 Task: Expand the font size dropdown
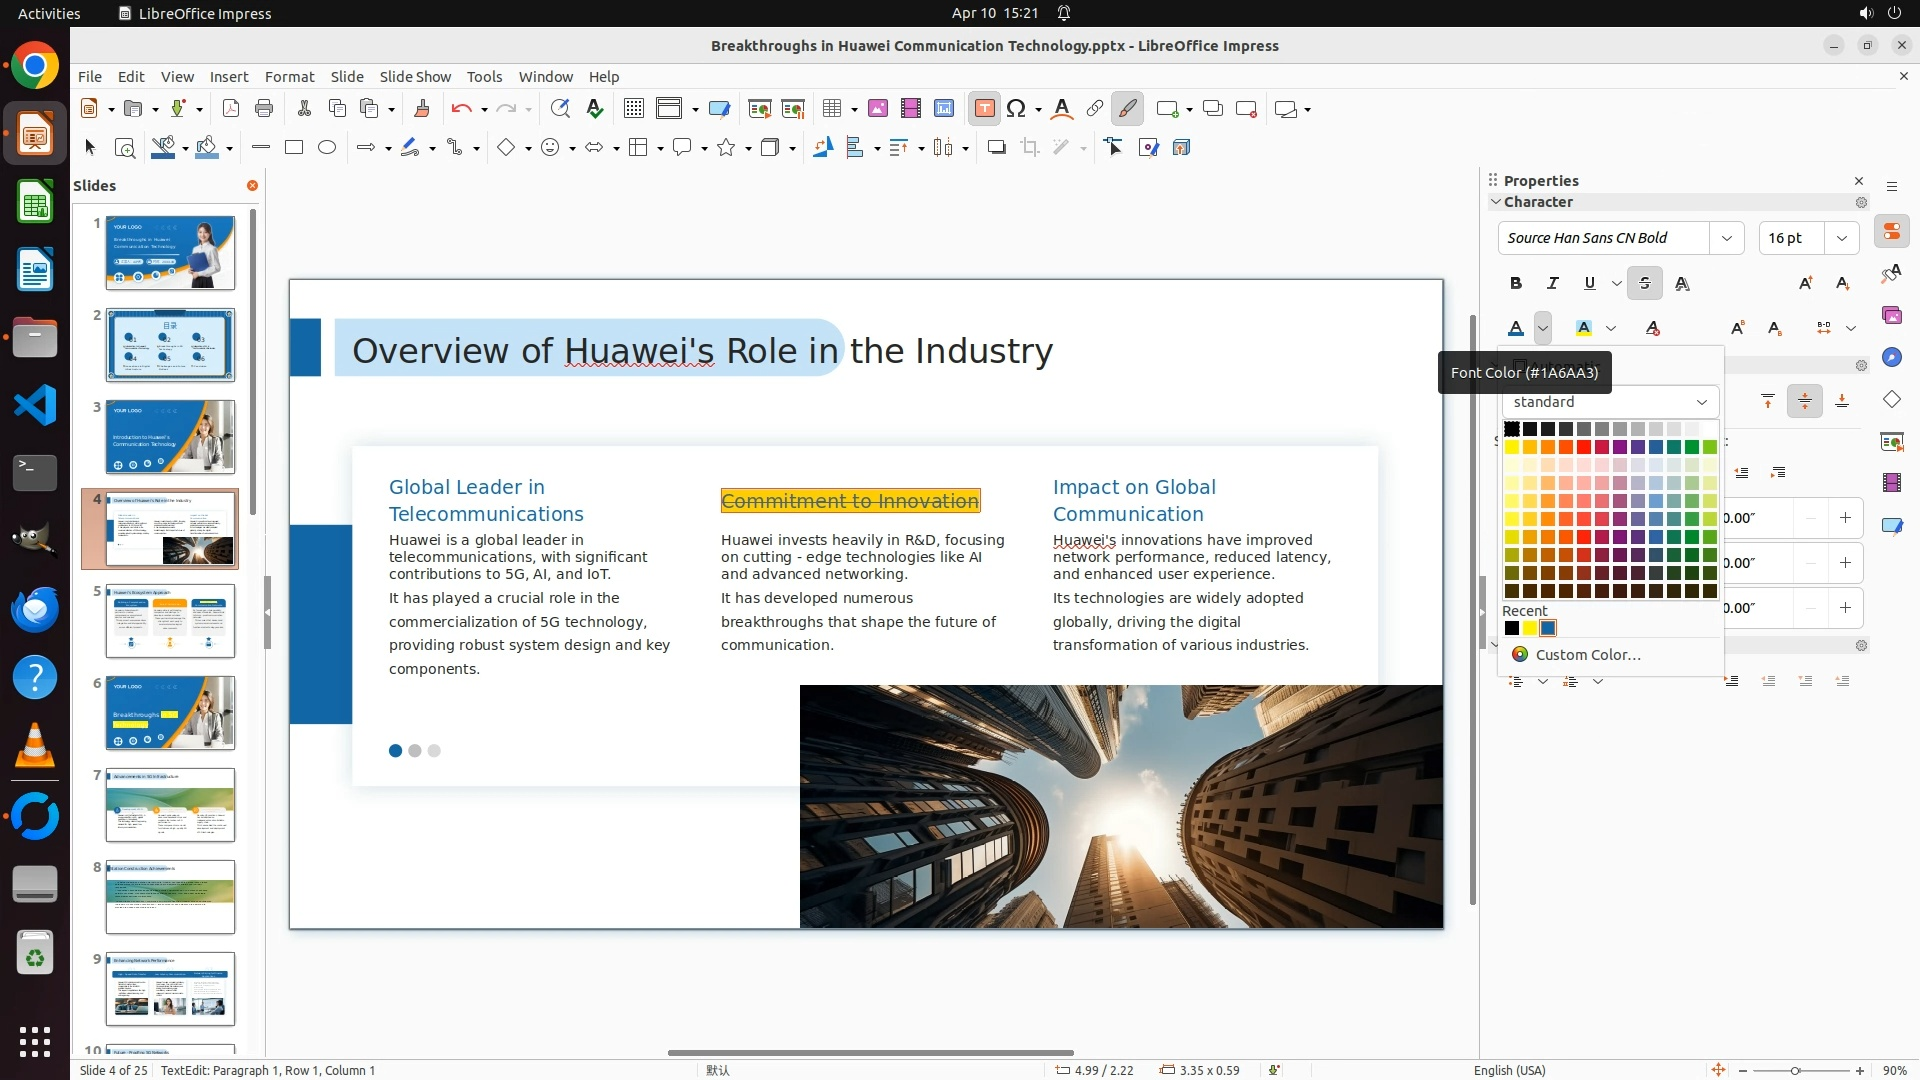pyautogui.click(x=1841, y=238)
